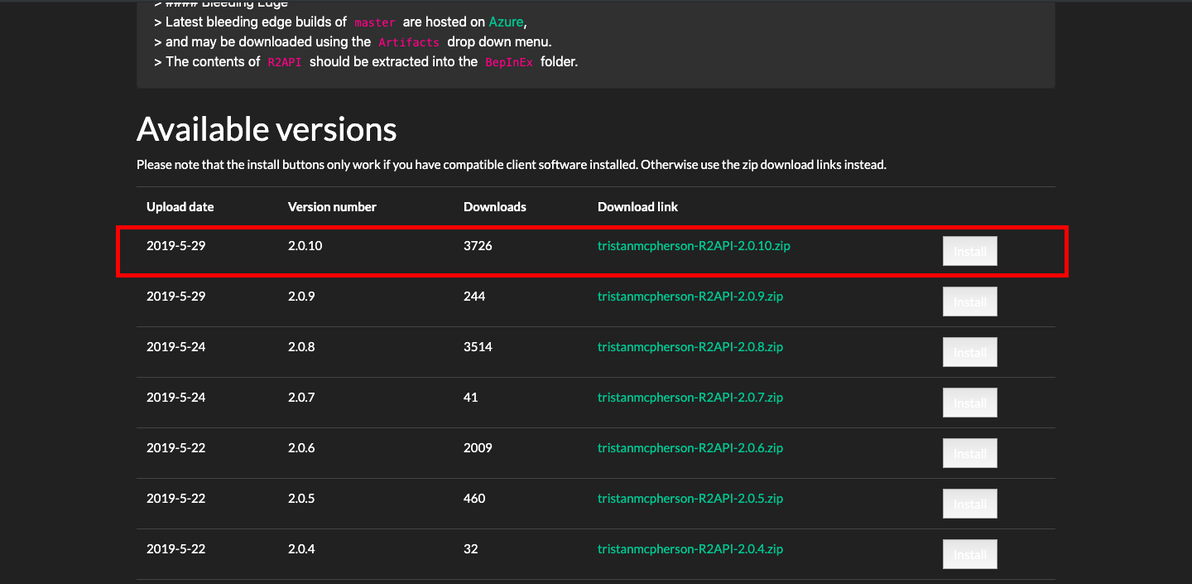Screen dimensions: 1192x584
Task: Click the Azure link
Action: [x=506, y=22]
